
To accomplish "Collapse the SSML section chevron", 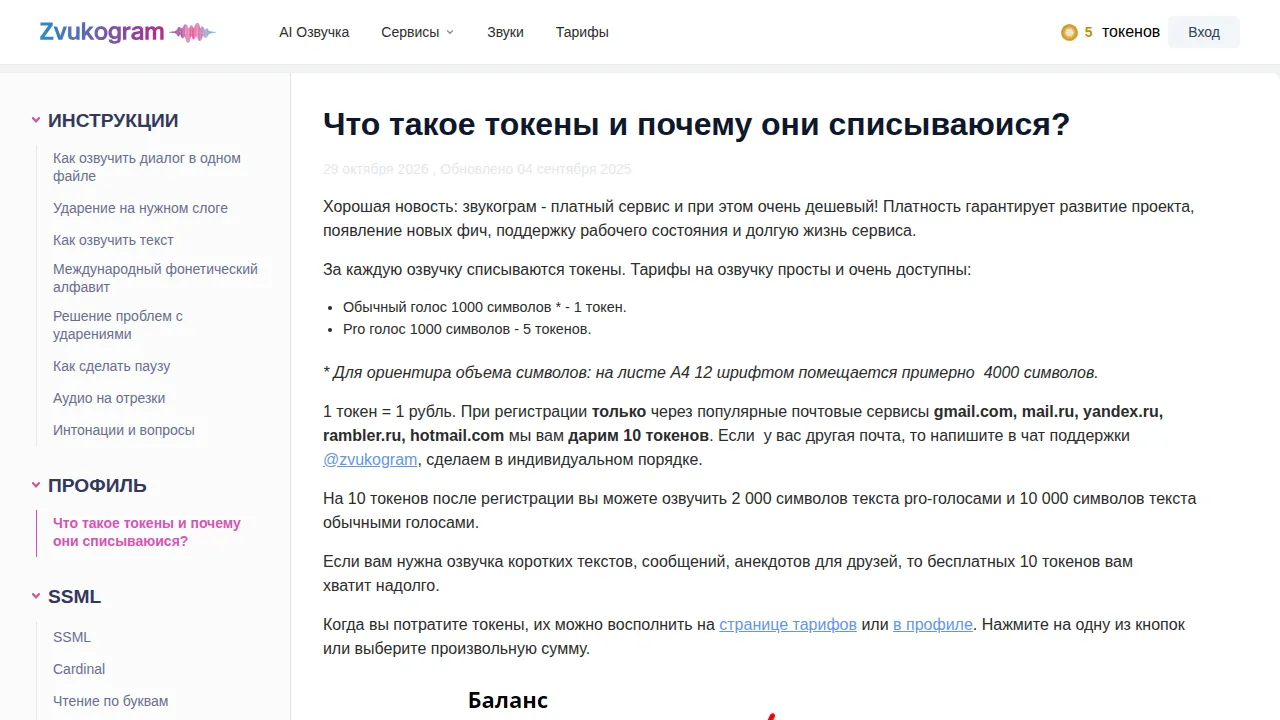I will tap(36, 597).
